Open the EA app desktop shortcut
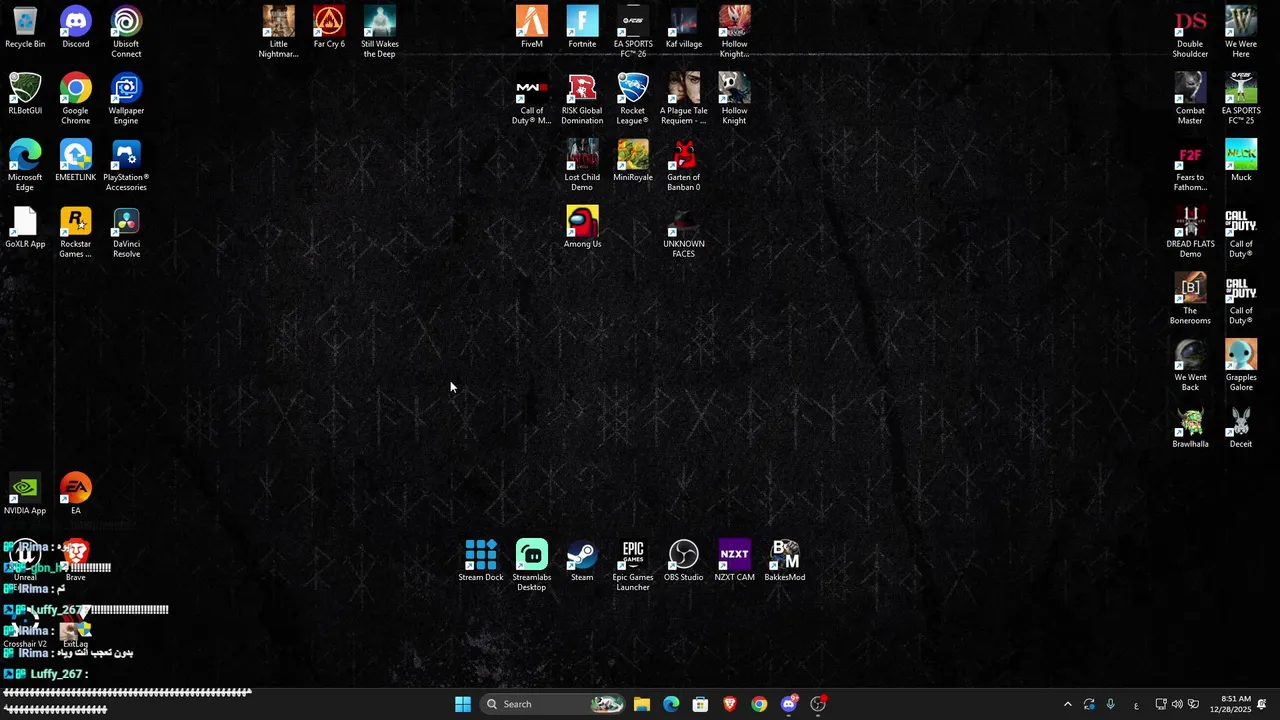The width and height of the screenshot is (1280, 720). pyautogui.click(x=76, y=495)
